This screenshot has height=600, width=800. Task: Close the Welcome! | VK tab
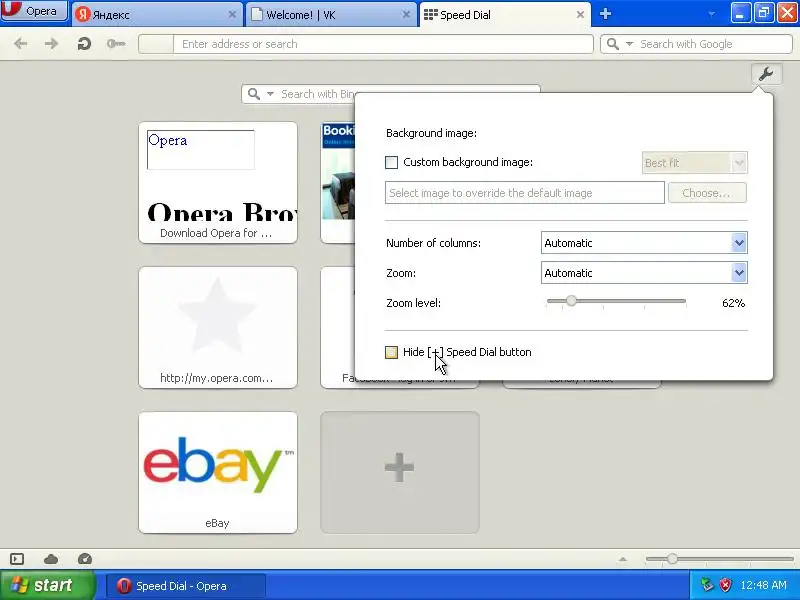[x=406, y=15]
